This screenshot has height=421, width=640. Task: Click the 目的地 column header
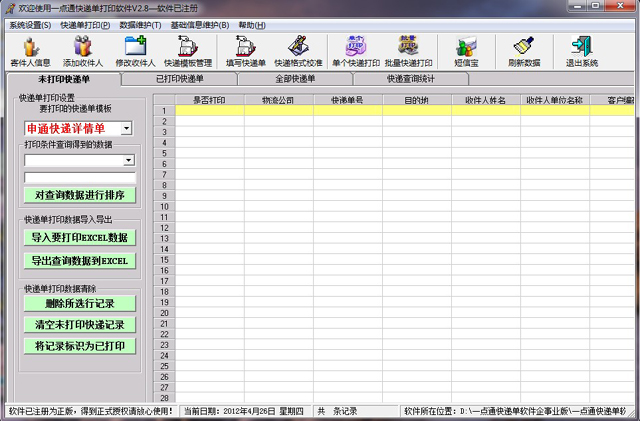[x=416, y=100]
